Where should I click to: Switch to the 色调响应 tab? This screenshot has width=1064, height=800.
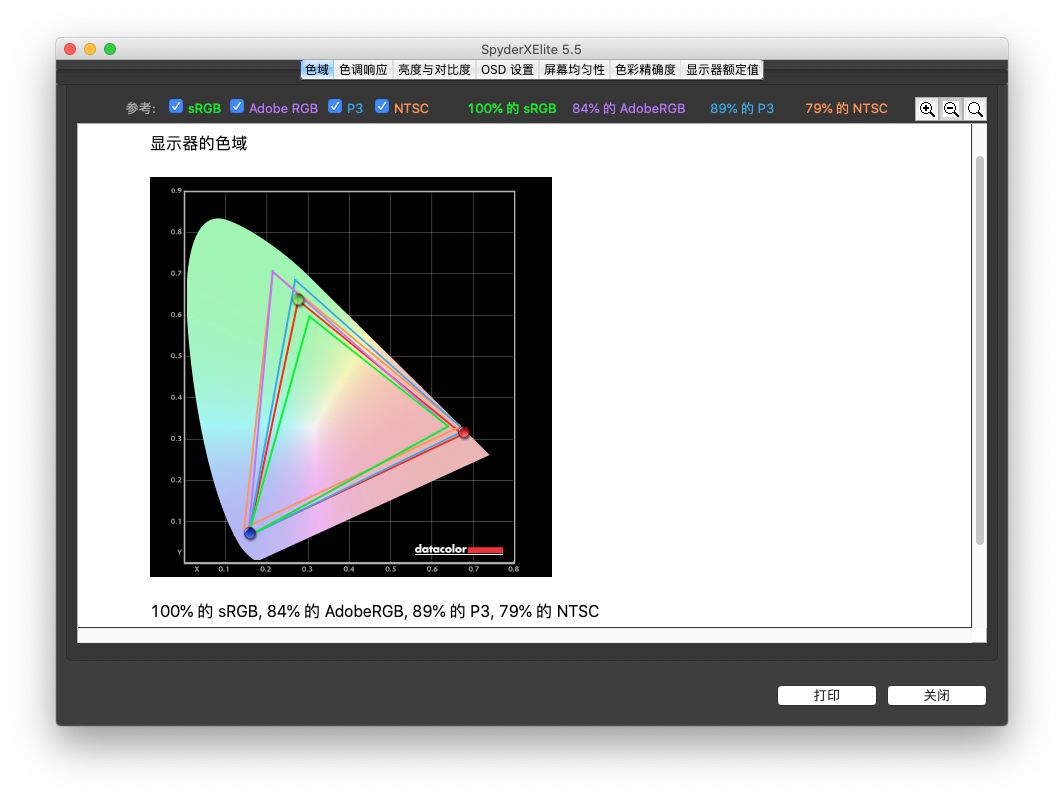click(x=363, y=70)
